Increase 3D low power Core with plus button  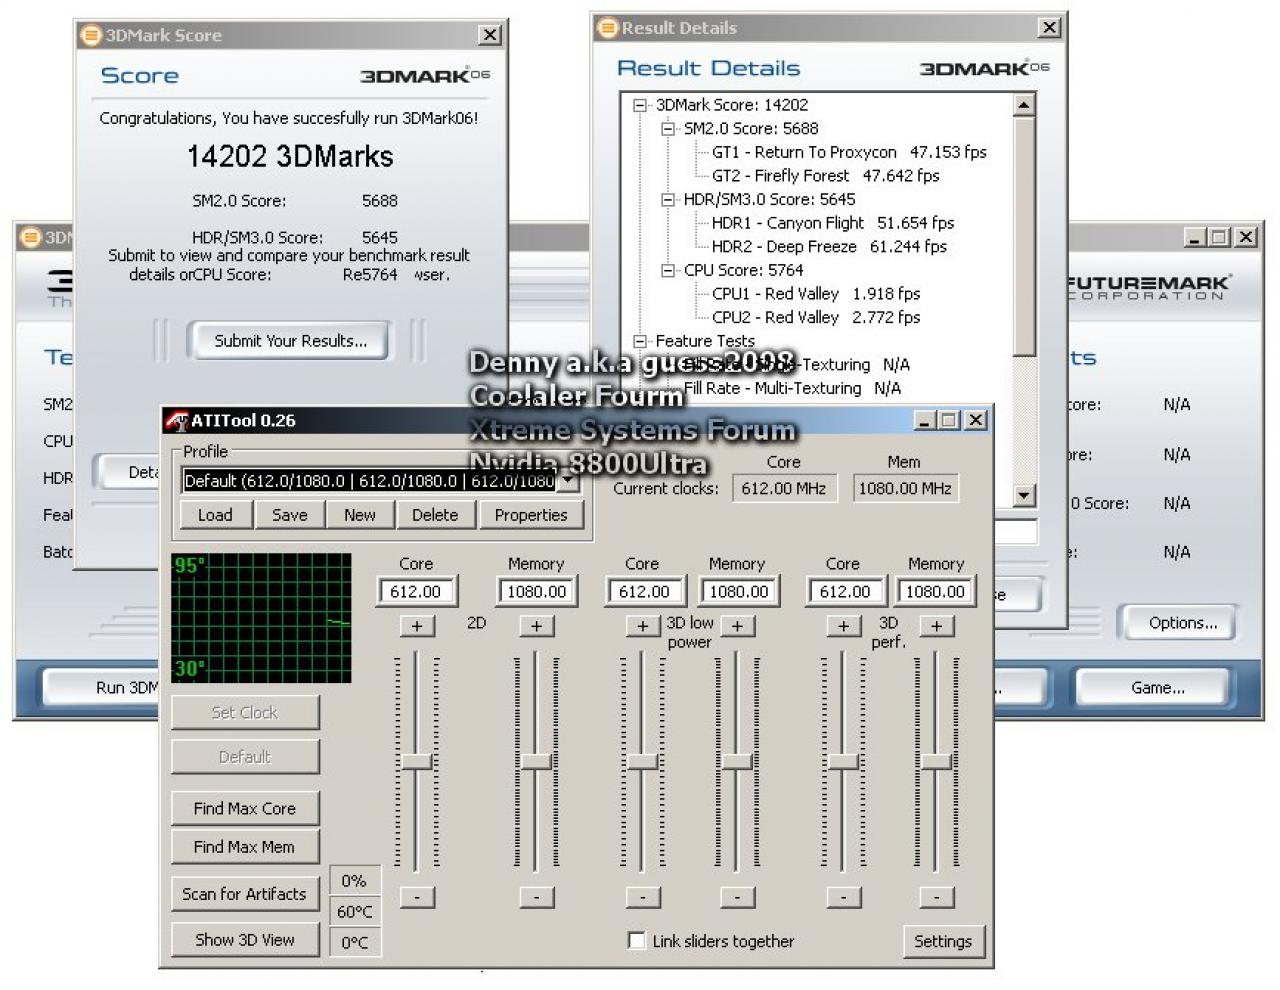pos(642,626)
